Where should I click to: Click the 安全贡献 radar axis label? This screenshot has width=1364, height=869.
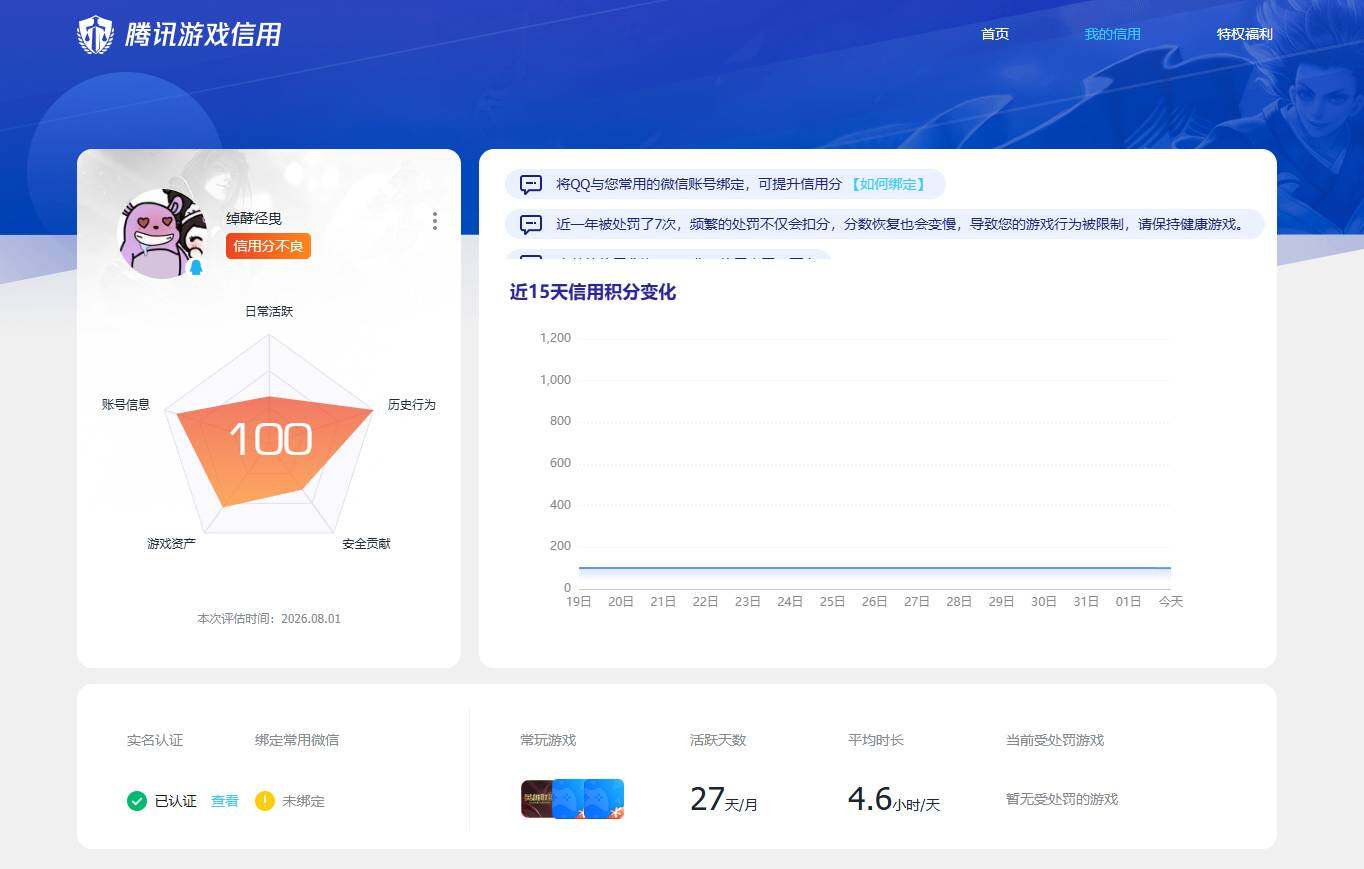pos(366,544)
